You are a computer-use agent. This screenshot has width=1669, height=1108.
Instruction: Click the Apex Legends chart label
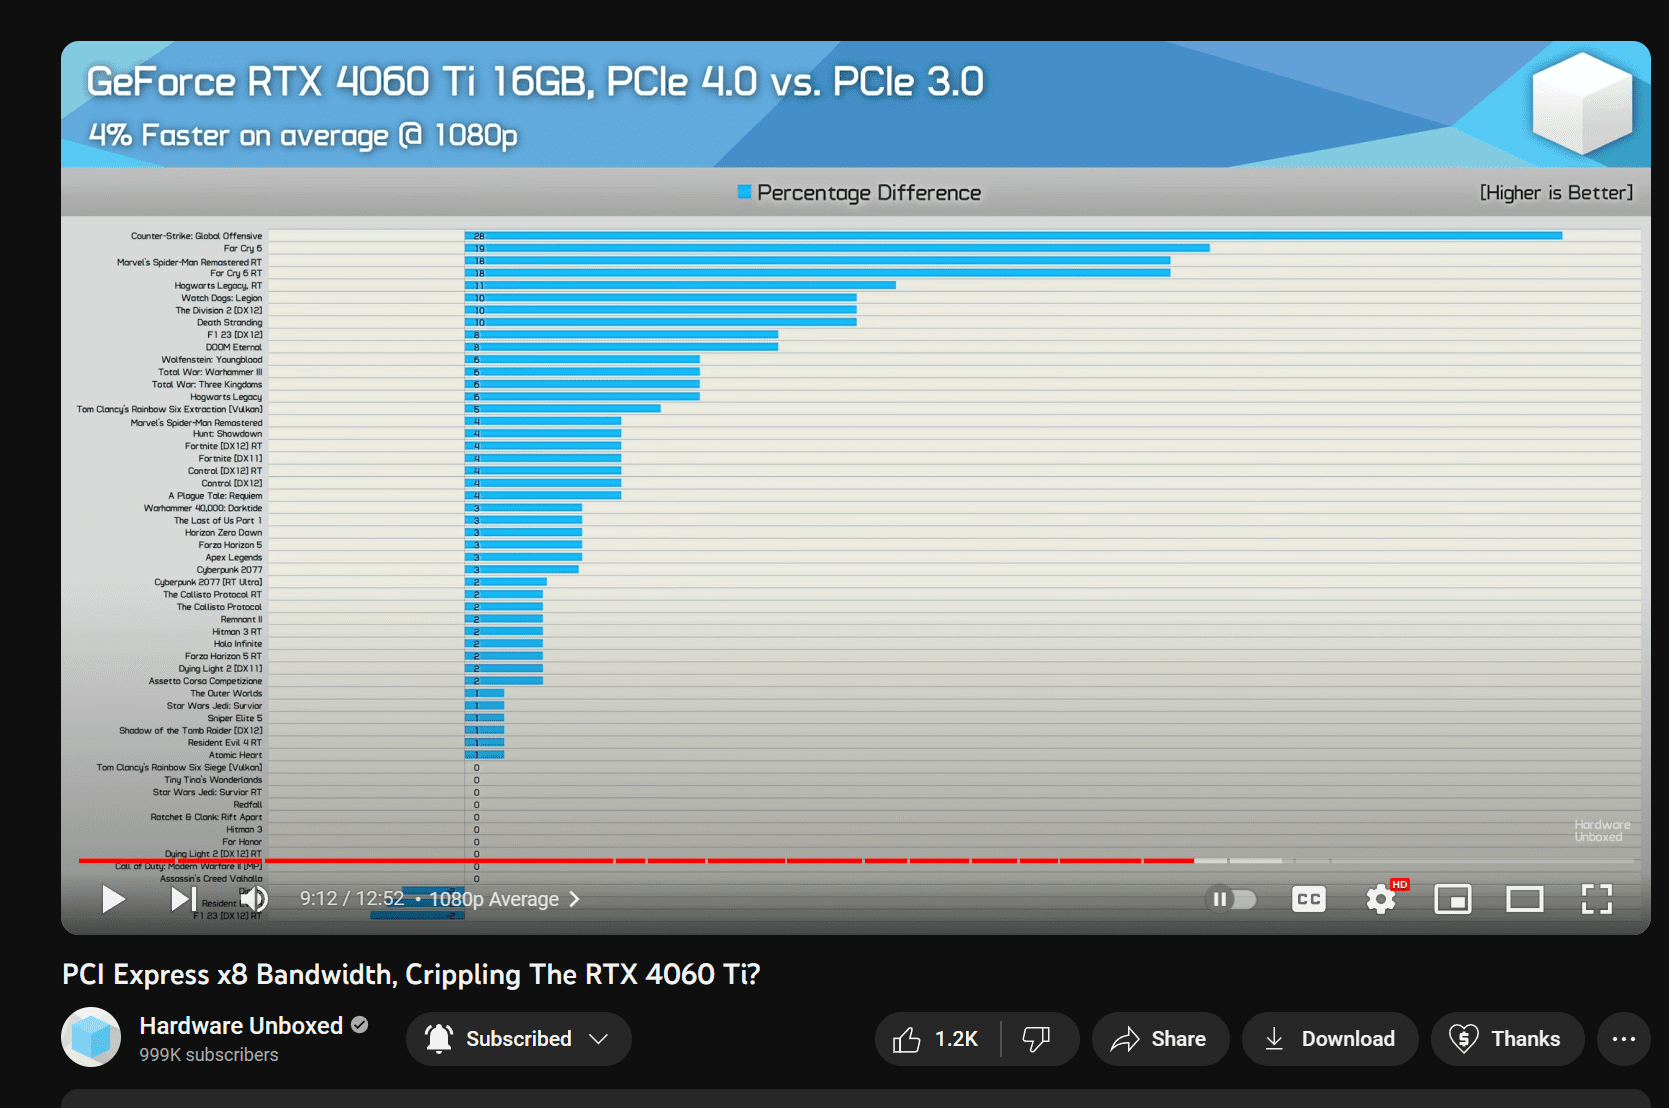click(234, 558)
